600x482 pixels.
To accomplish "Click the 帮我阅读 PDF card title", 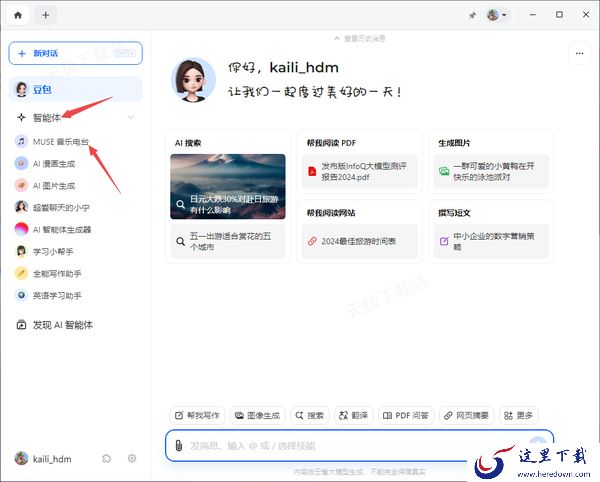I will pos(331,143).
